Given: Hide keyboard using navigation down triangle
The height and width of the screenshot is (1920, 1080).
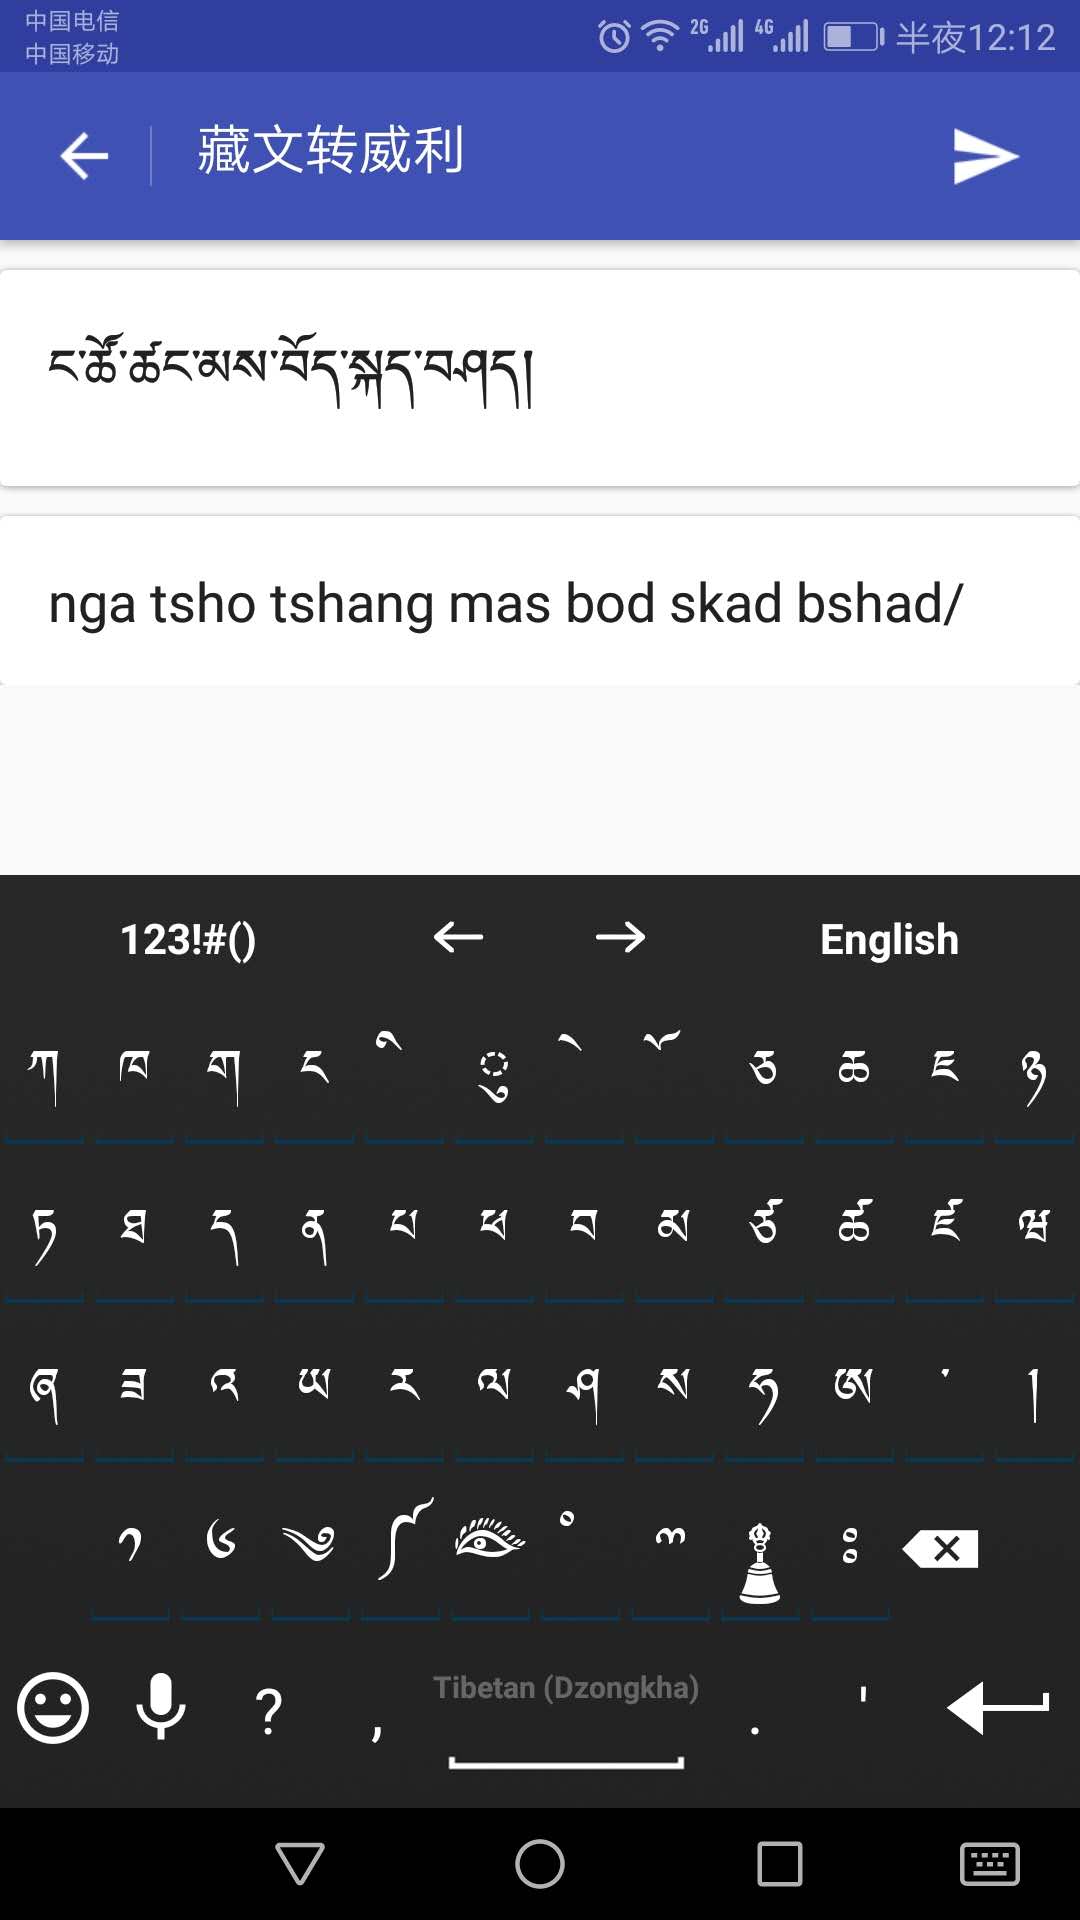Looking at the screenshot, I should pyautogui.click(x=300, y=1864).
